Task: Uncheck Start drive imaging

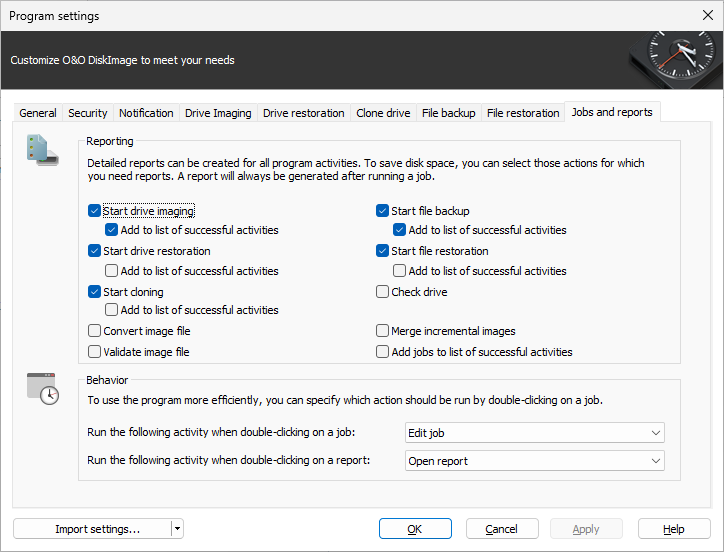Action: click(x=94, y=211)
